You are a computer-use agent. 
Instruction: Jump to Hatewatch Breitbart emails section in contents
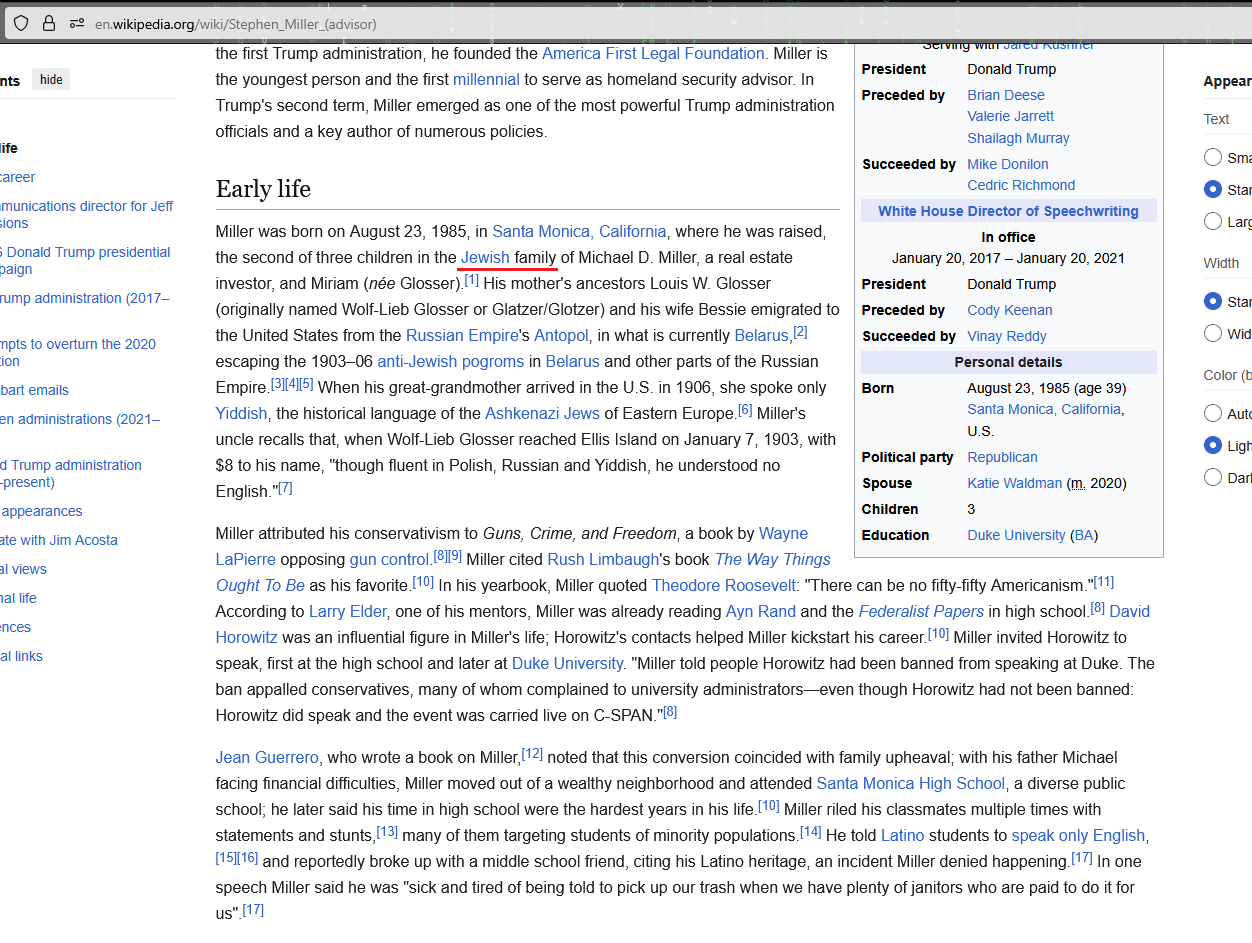[x=34, y=390]
